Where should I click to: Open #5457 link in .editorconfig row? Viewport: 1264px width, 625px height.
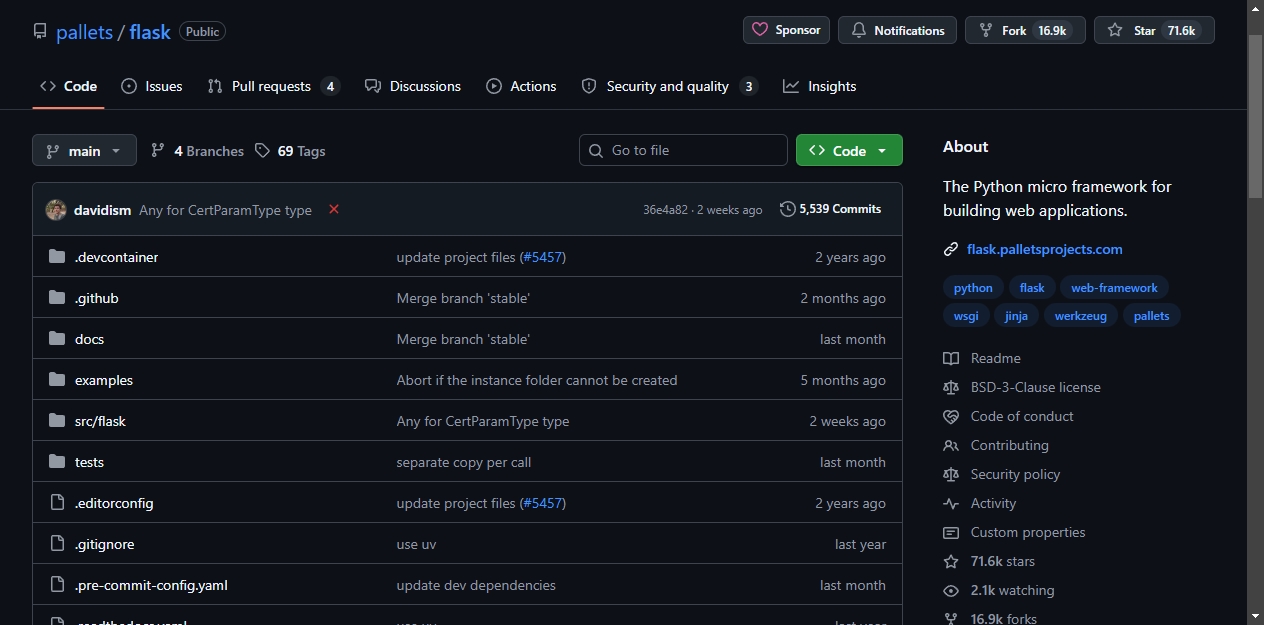tap(542, 503)
